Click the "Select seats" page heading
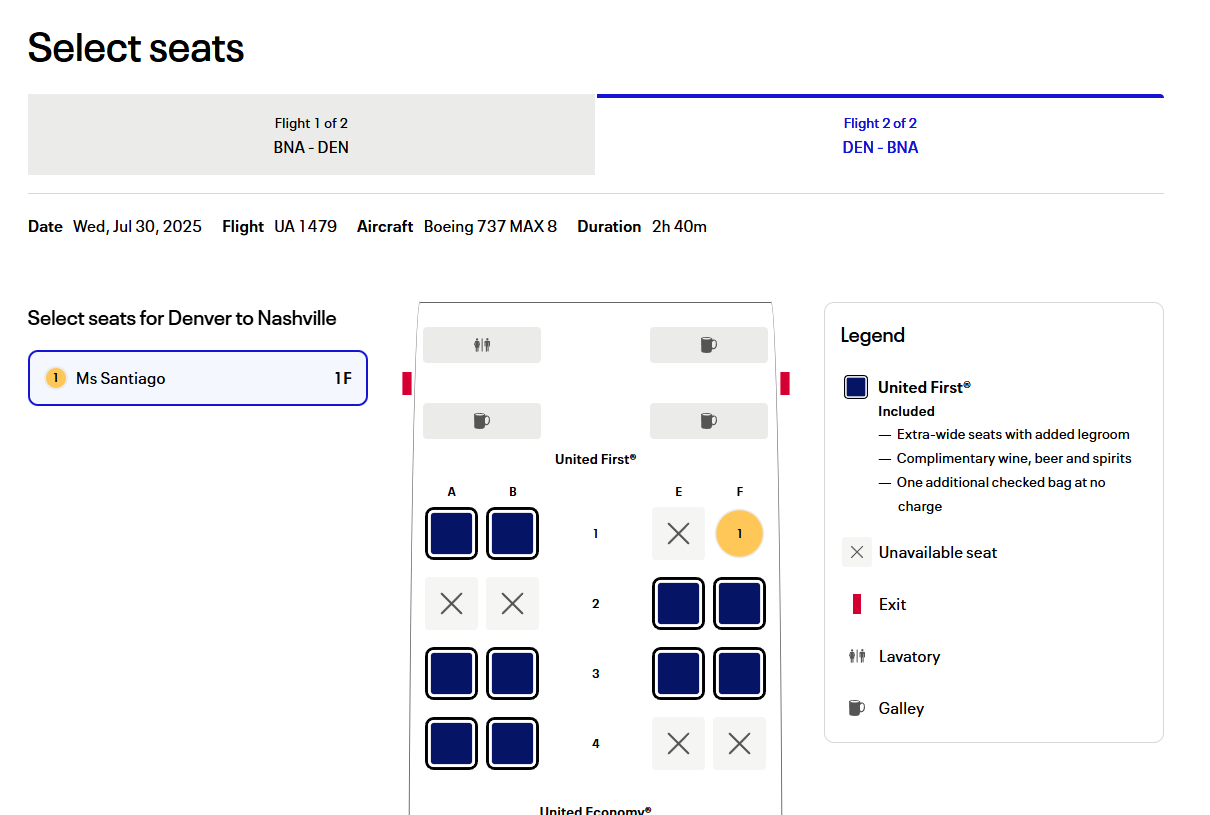The width and height of the screenshot is (1210, 815). point(136,47)
